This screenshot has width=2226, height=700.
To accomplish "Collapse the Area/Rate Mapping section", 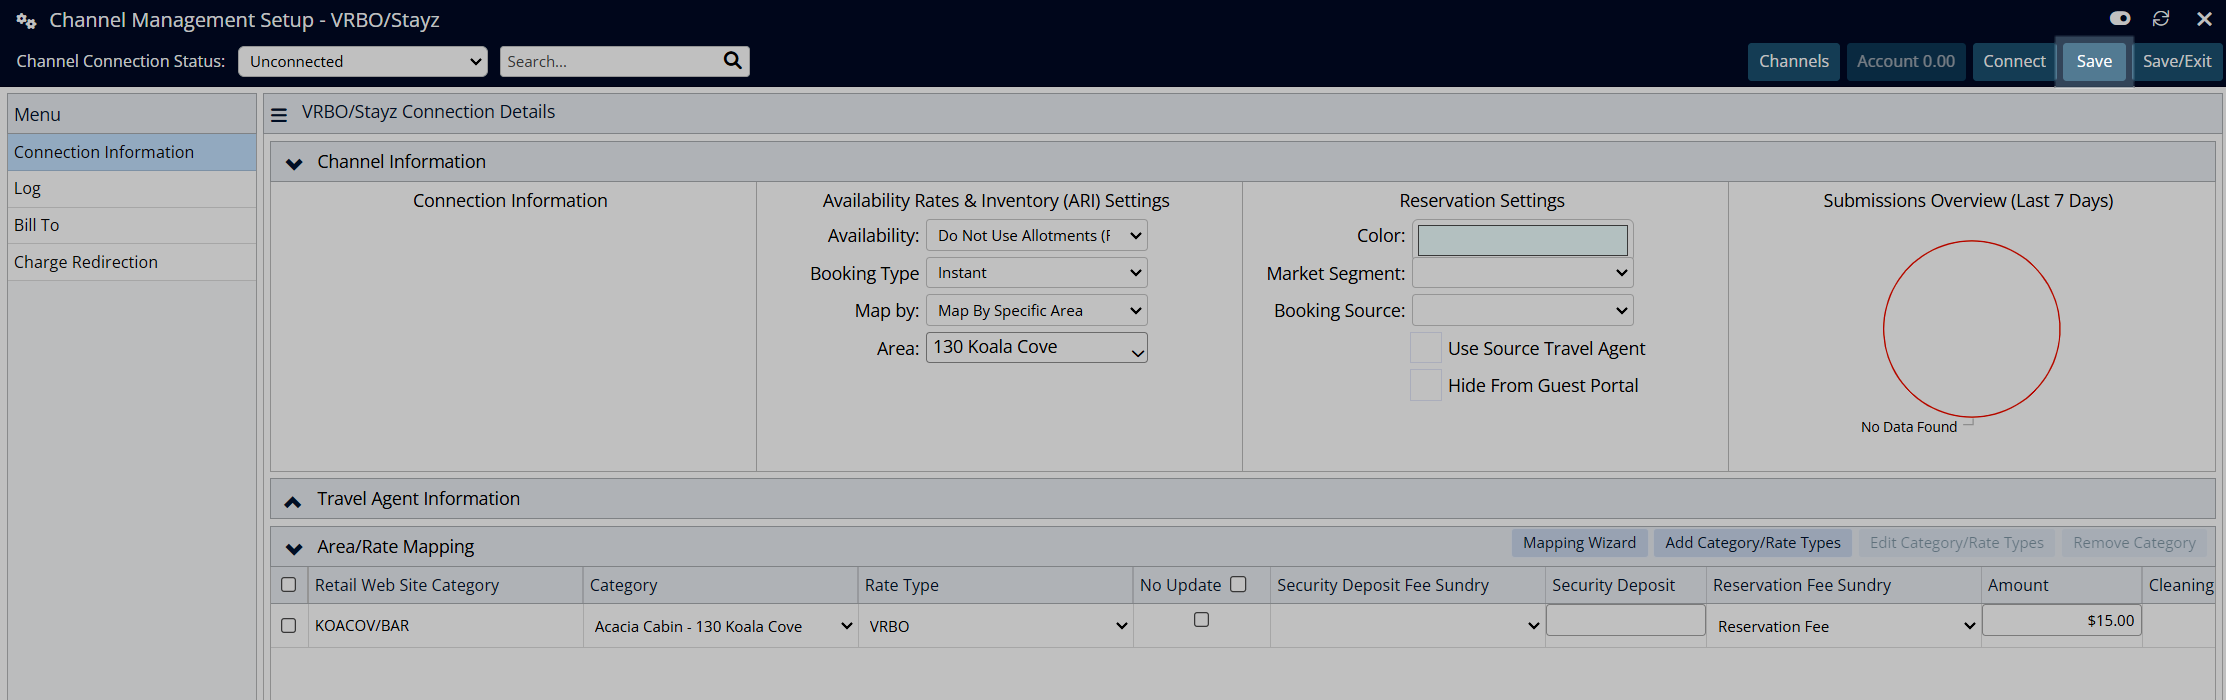I will 294,548.
